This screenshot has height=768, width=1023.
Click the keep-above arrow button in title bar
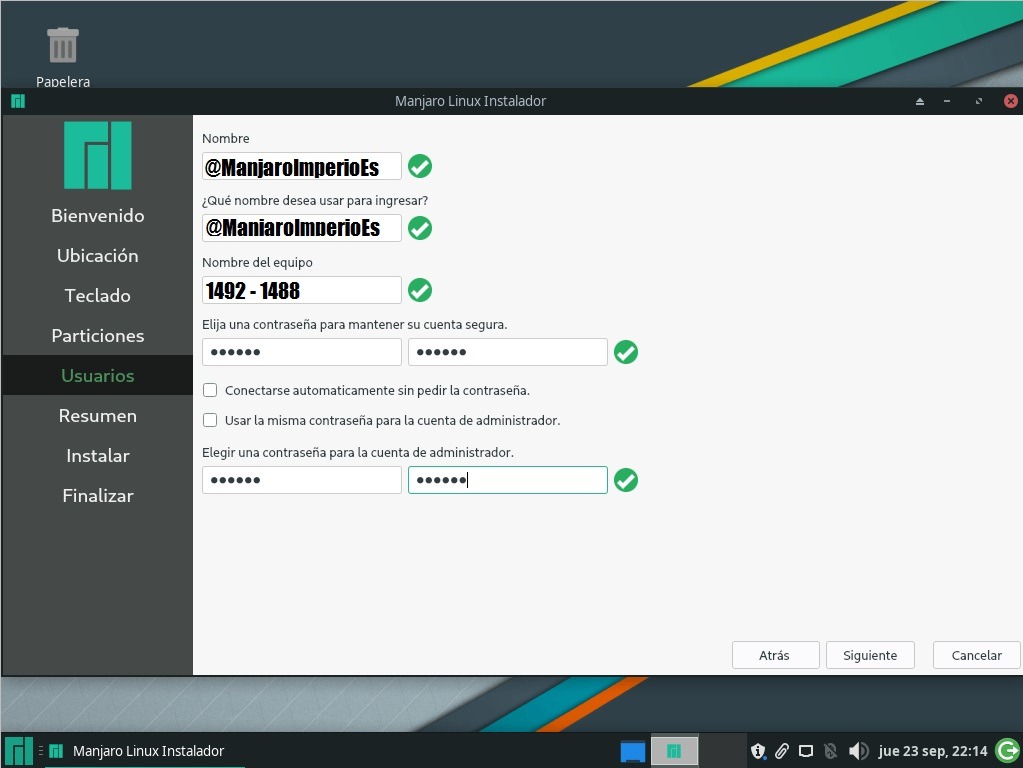pyautogui.click(x=920, y=101)
